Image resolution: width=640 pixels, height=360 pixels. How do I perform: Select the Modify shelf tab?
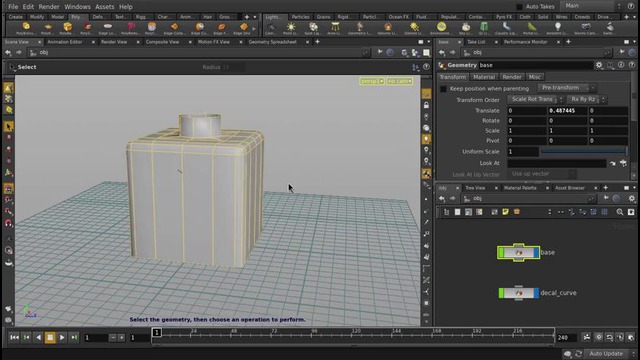tap(37, 17)
